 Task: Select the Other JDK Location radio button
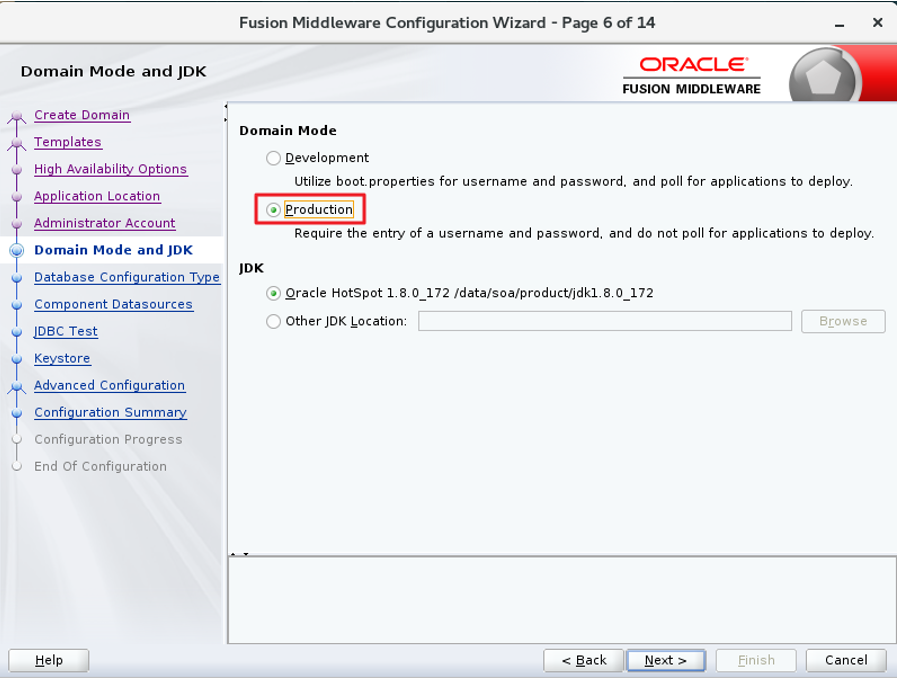[x=274, y=321]
